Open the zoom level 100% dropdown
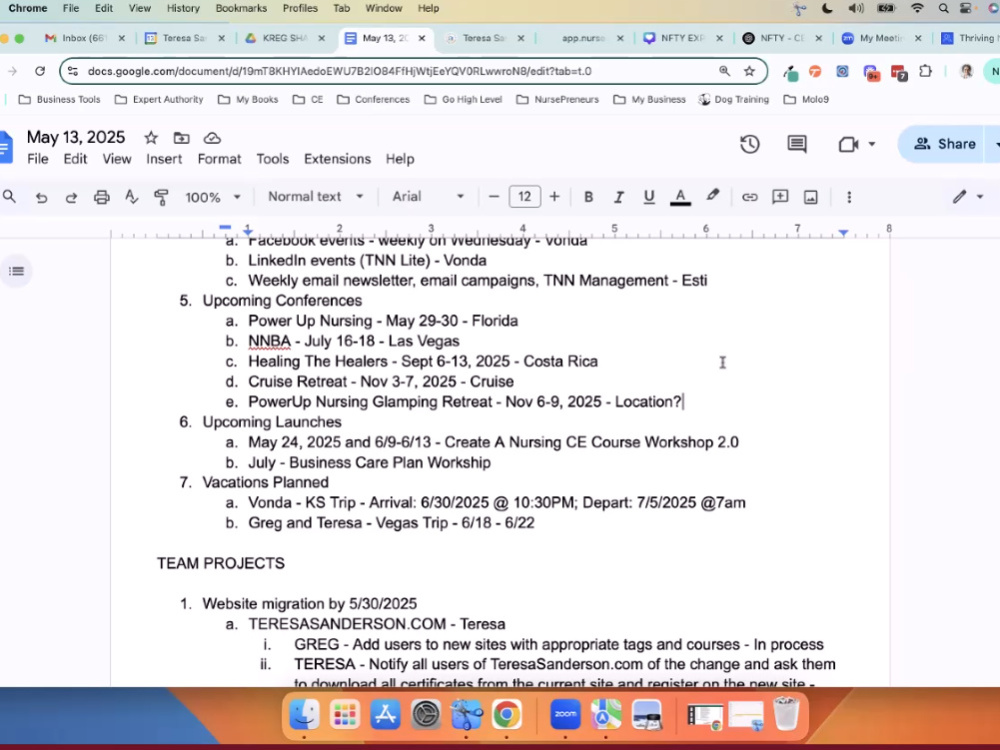 (x=212, y=198)
